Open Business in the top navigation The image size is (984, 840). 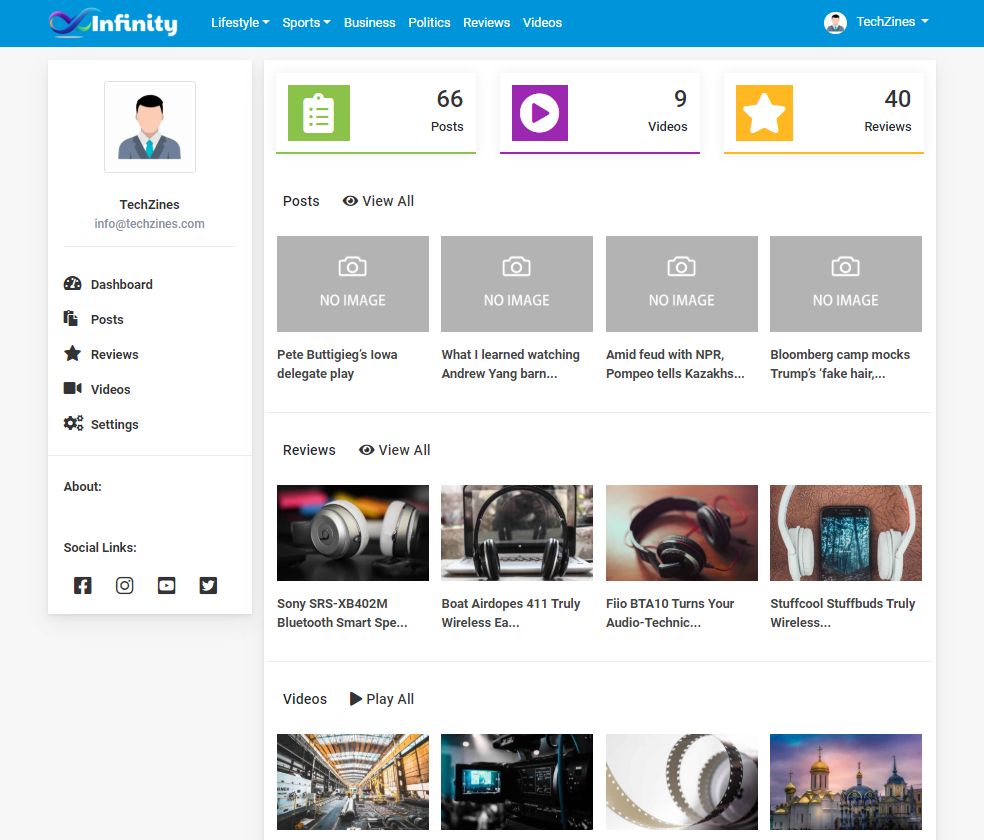click(369, 22)
